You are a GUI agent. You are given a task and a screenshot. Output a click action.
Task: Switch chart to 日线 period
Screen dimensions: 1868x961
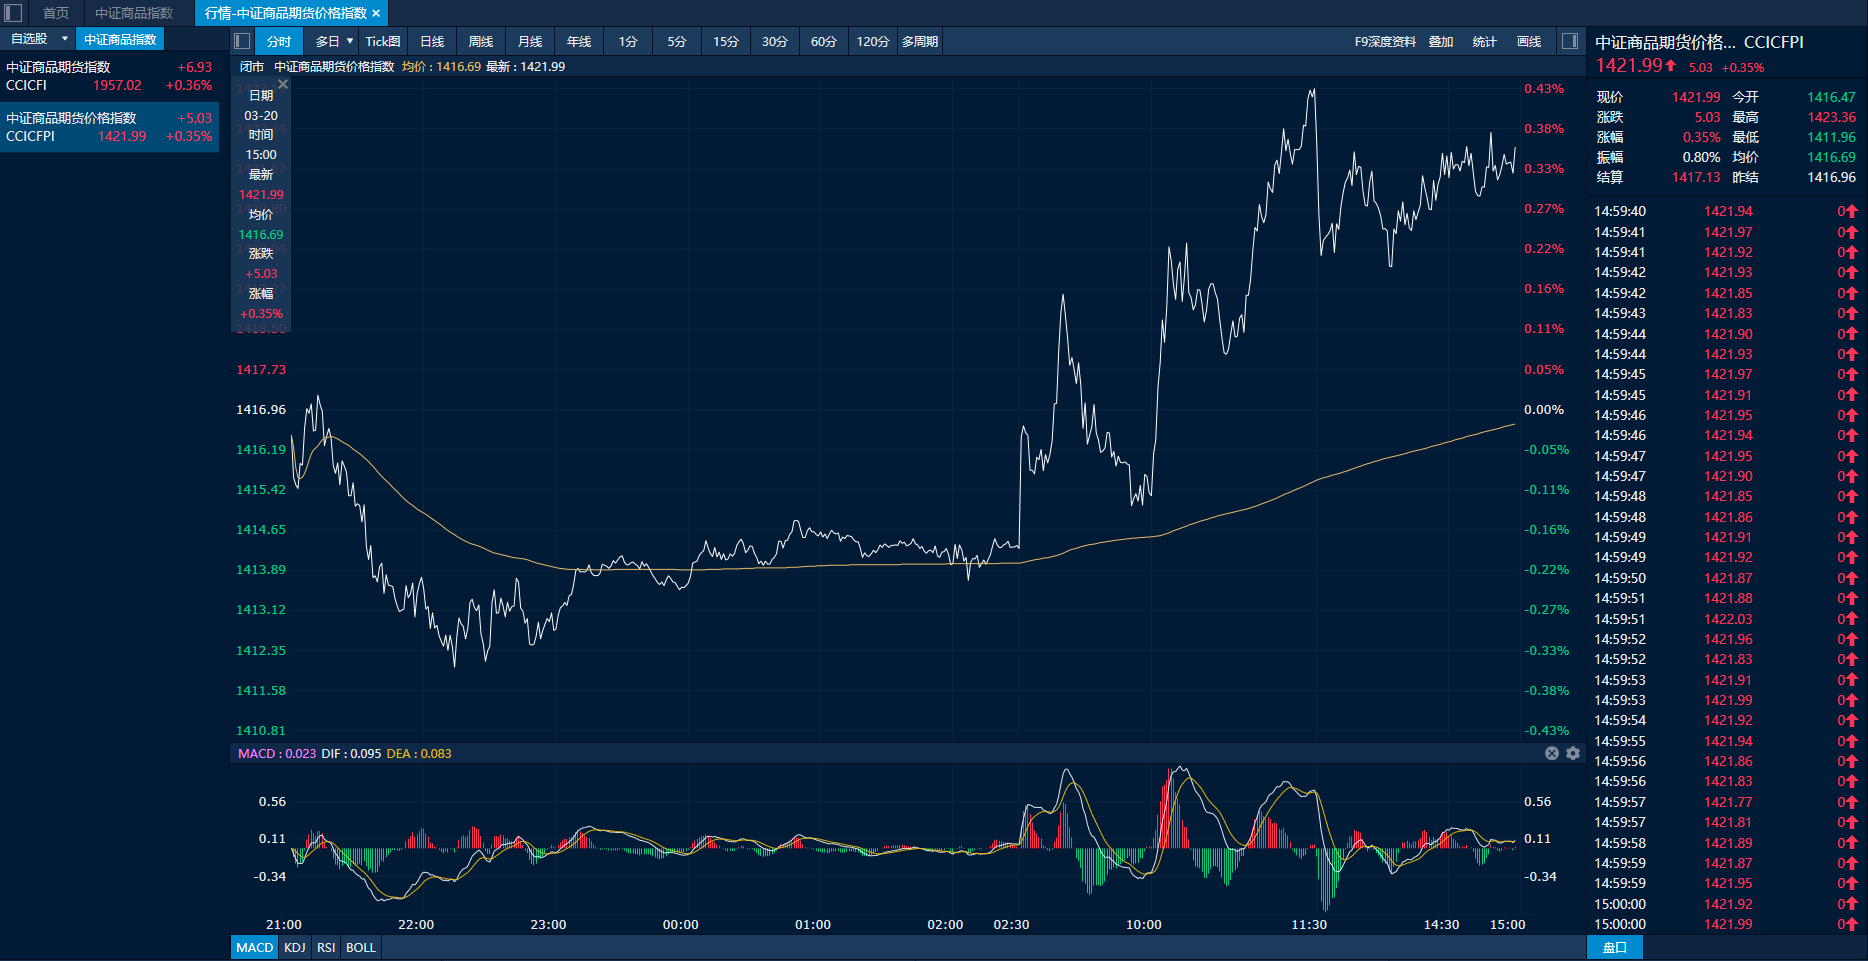pyautogui.click(x=432, y=41)
